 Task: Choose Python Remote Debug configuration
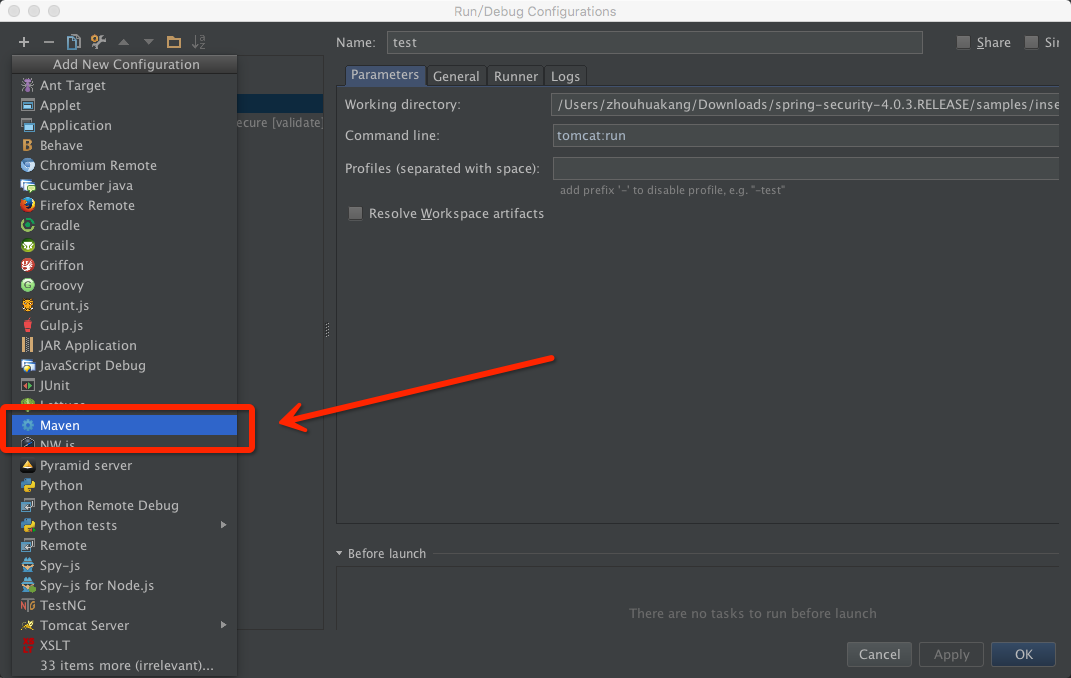(124, 505)
